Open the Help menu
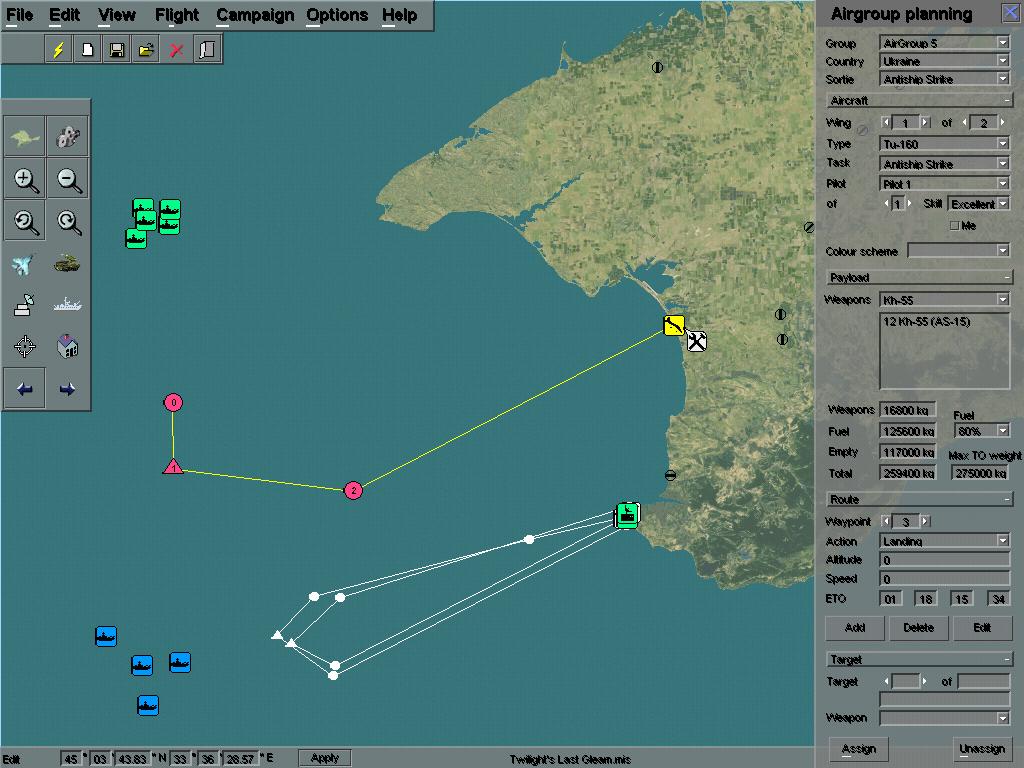The image size is (1024, 768). [x=400, y=15]
